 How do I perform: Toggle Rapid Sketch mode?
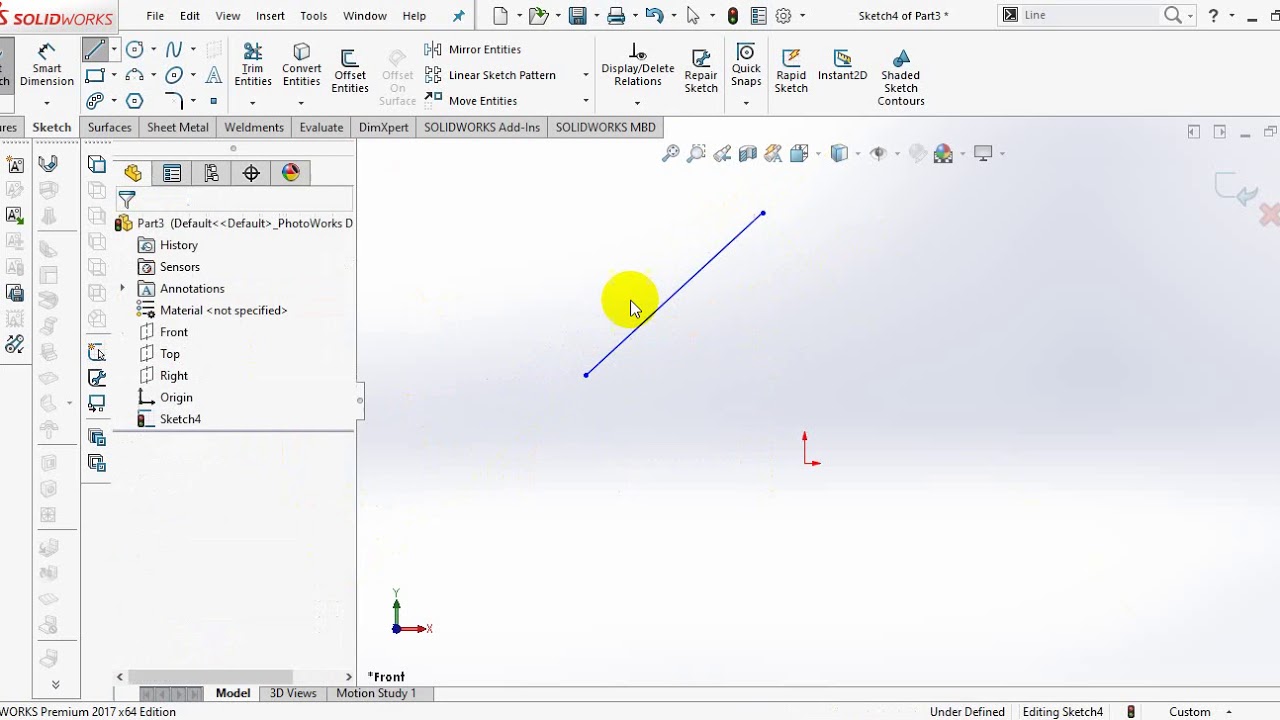coord(791,71)
